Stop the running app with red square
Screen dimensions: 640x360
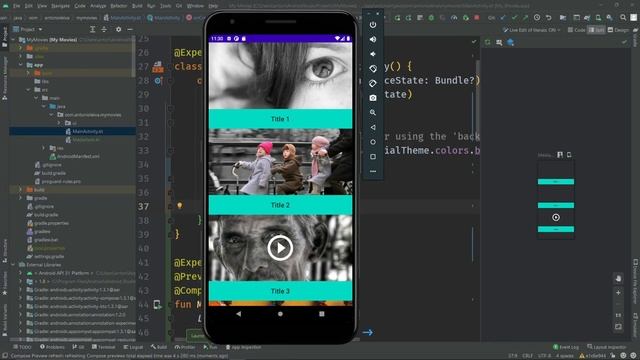pyautogui.click(x=477, y=18)
